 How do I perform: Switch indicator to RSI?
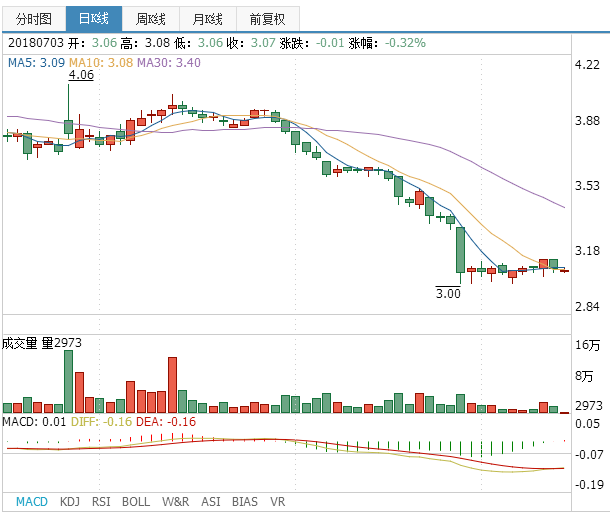pyautogui.click(x=101, y=501)
